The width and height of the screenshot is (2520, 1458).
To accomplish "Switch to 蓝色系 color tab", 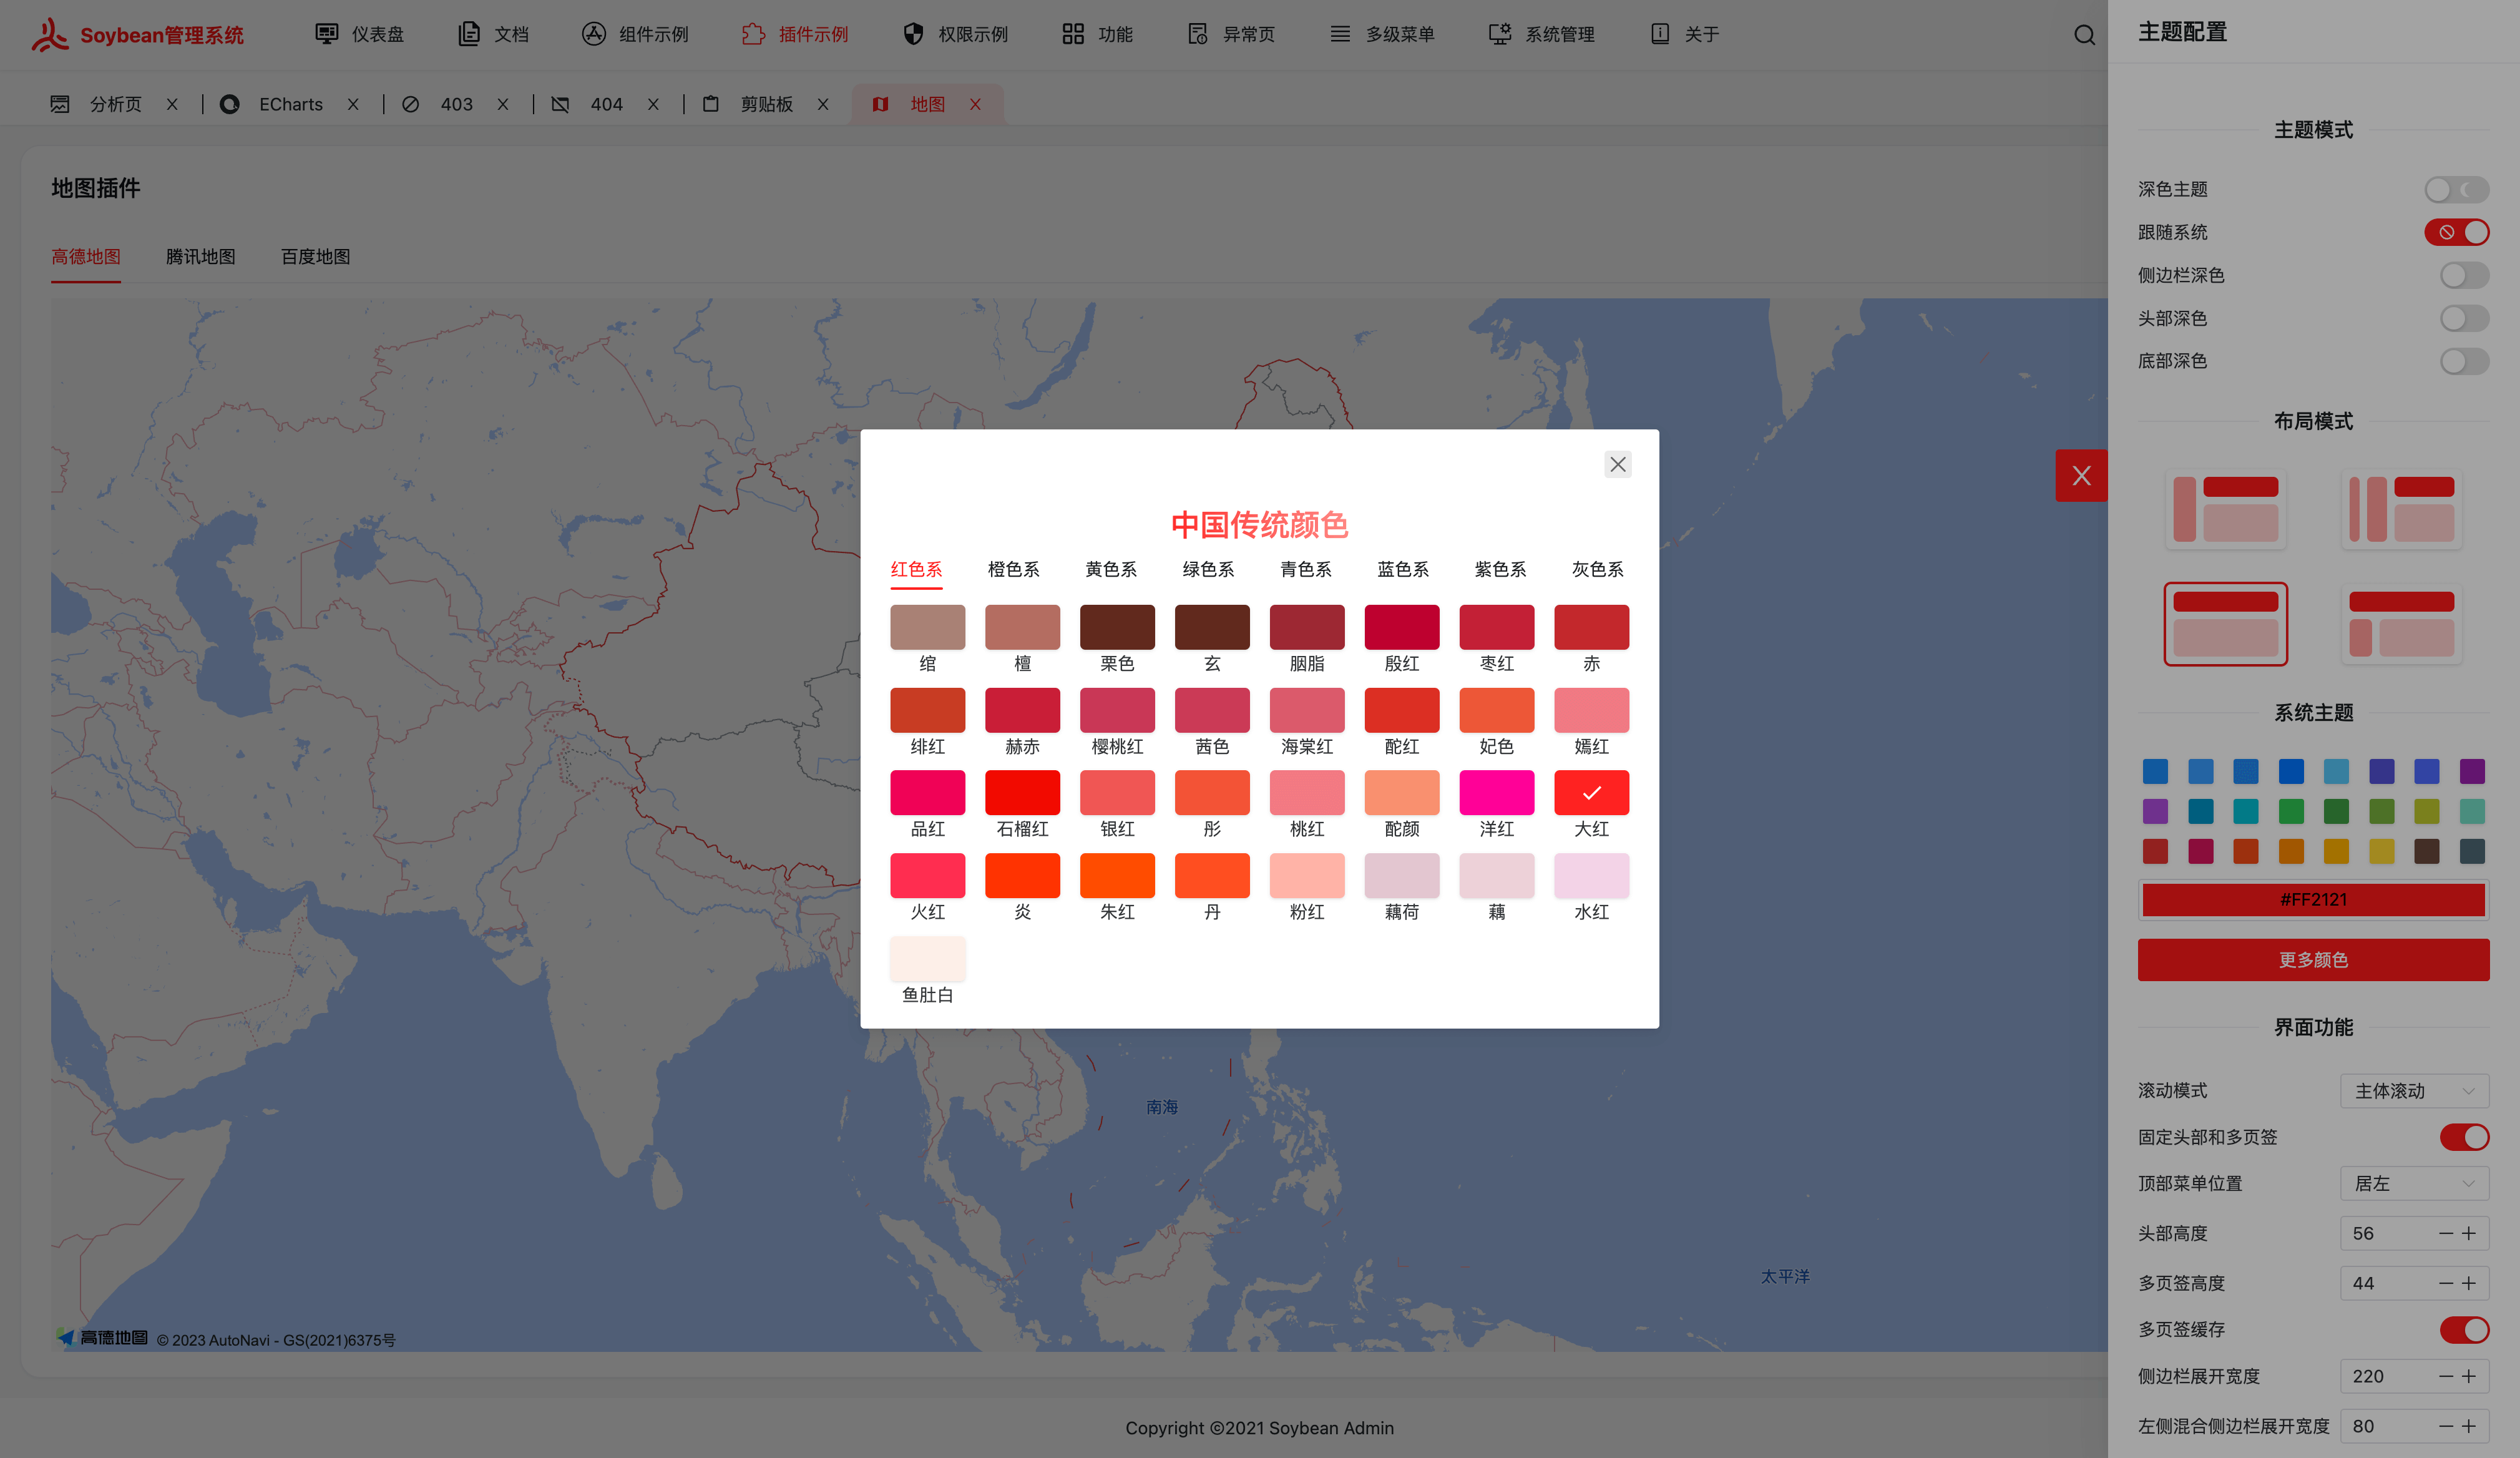I will coord(1402,569).
